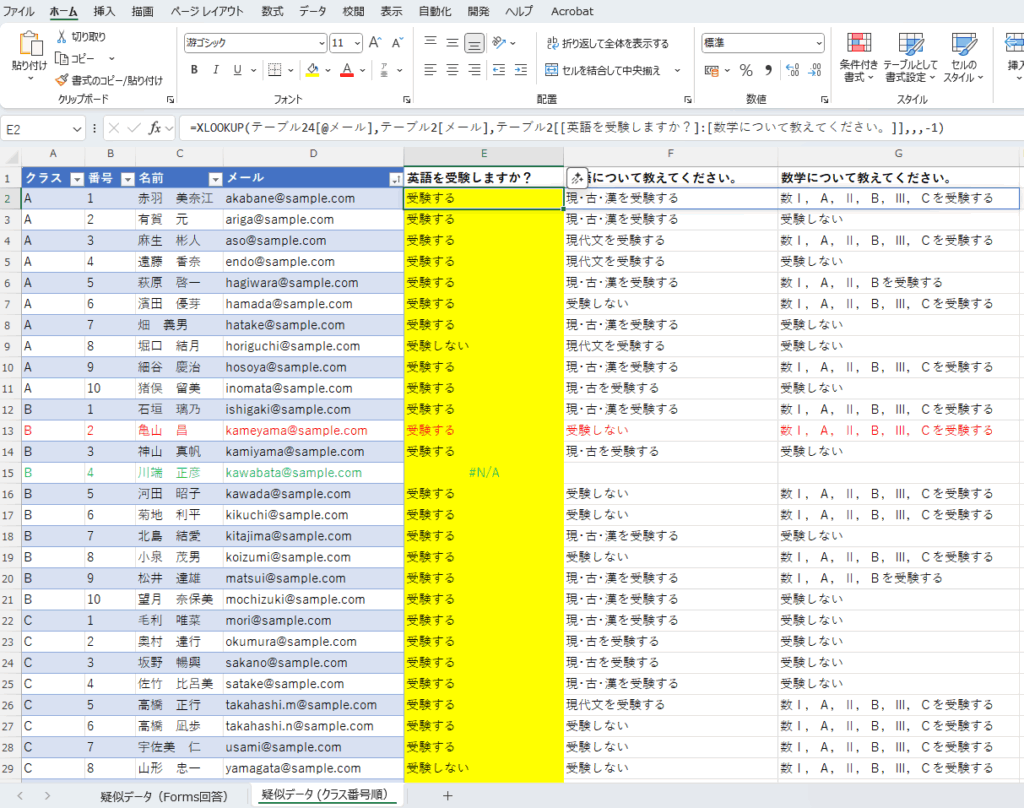Apply percent style to the cell
This screenshot has height=808, width=1024.
coord(746,71)
